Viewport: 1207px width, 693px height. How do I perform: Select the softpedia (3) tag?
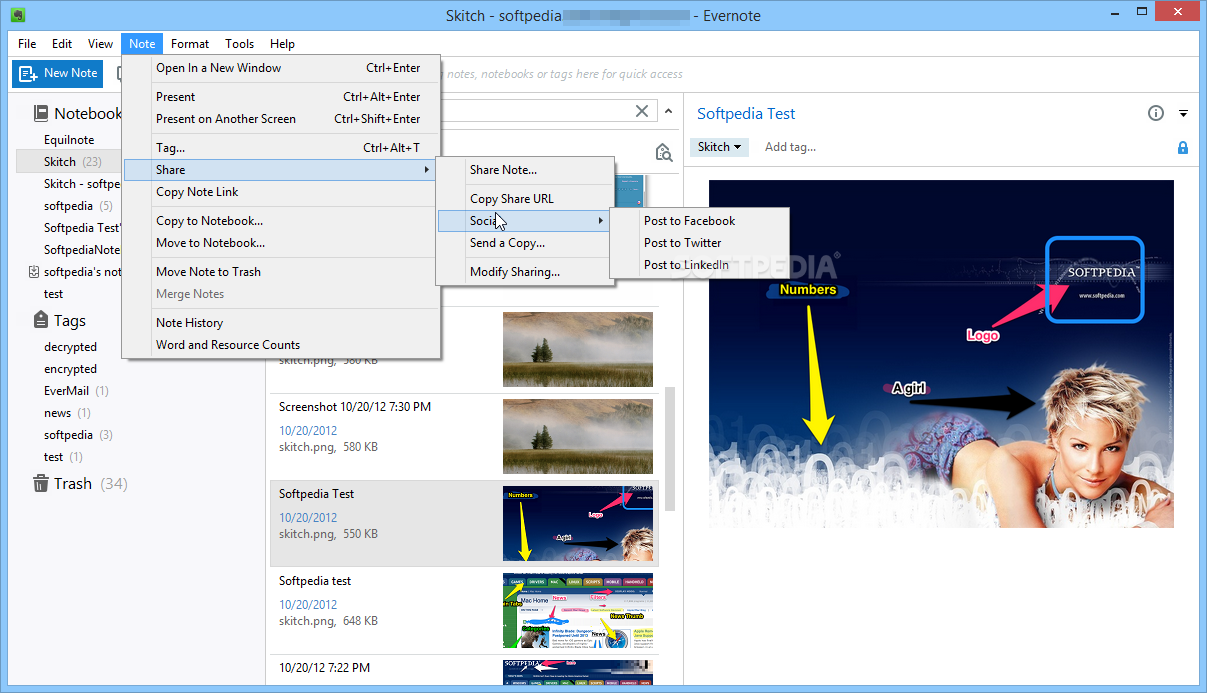point(78,435)
